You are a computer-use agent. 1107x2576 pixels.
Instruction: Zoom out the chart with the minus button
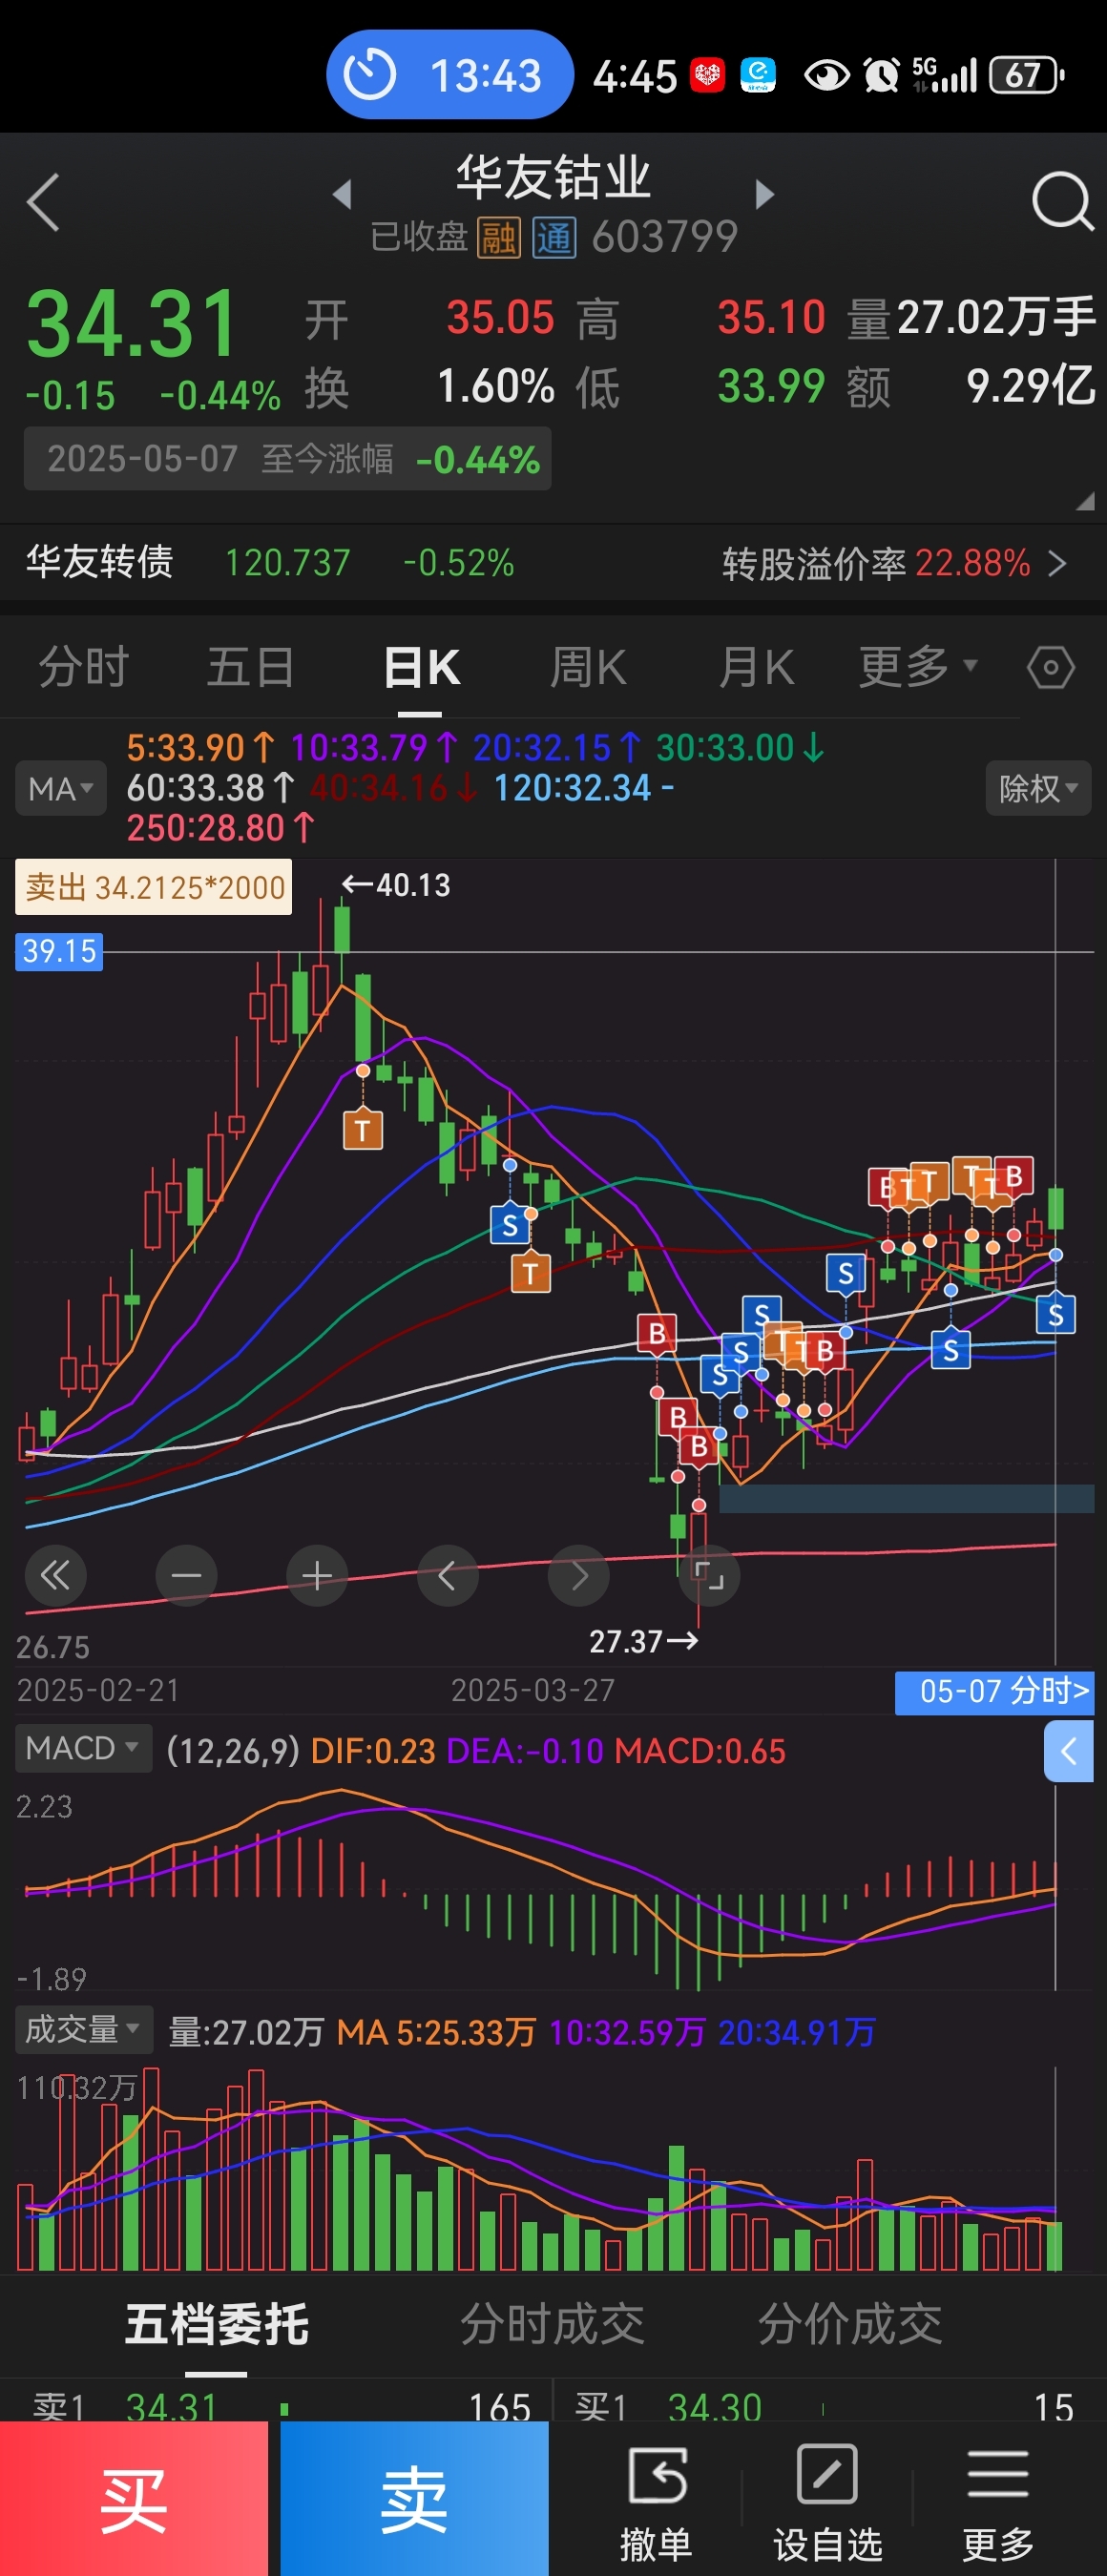coord(186,1576)
